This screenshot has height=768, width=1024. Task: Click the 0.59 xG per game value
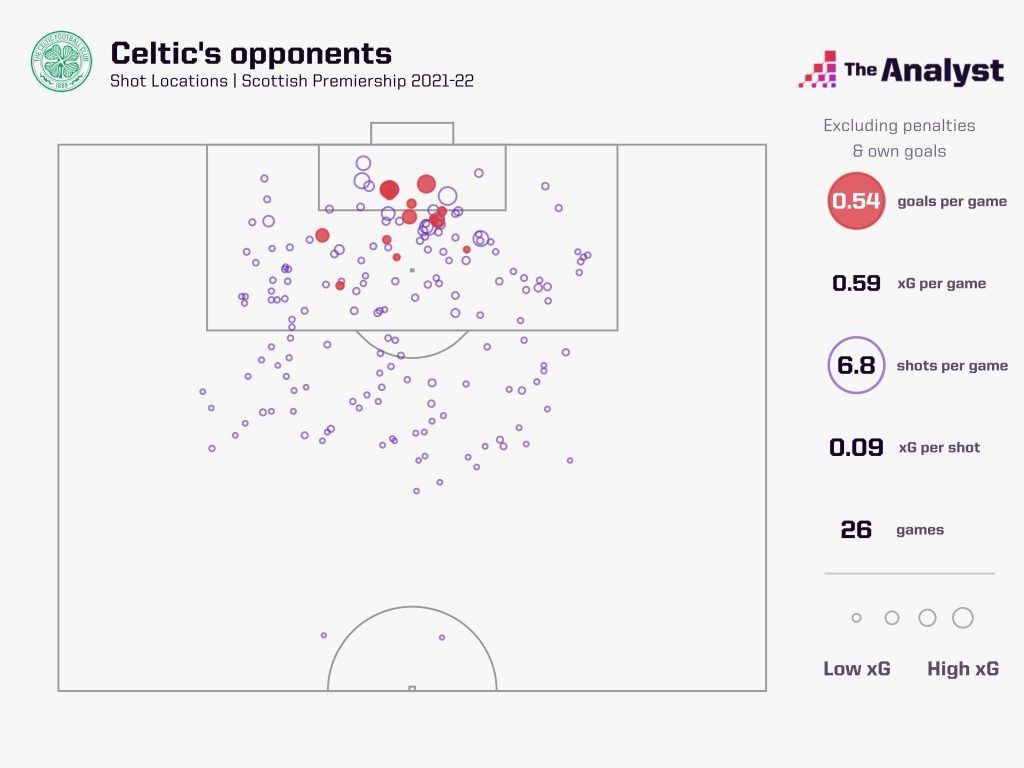coord(856,283)
